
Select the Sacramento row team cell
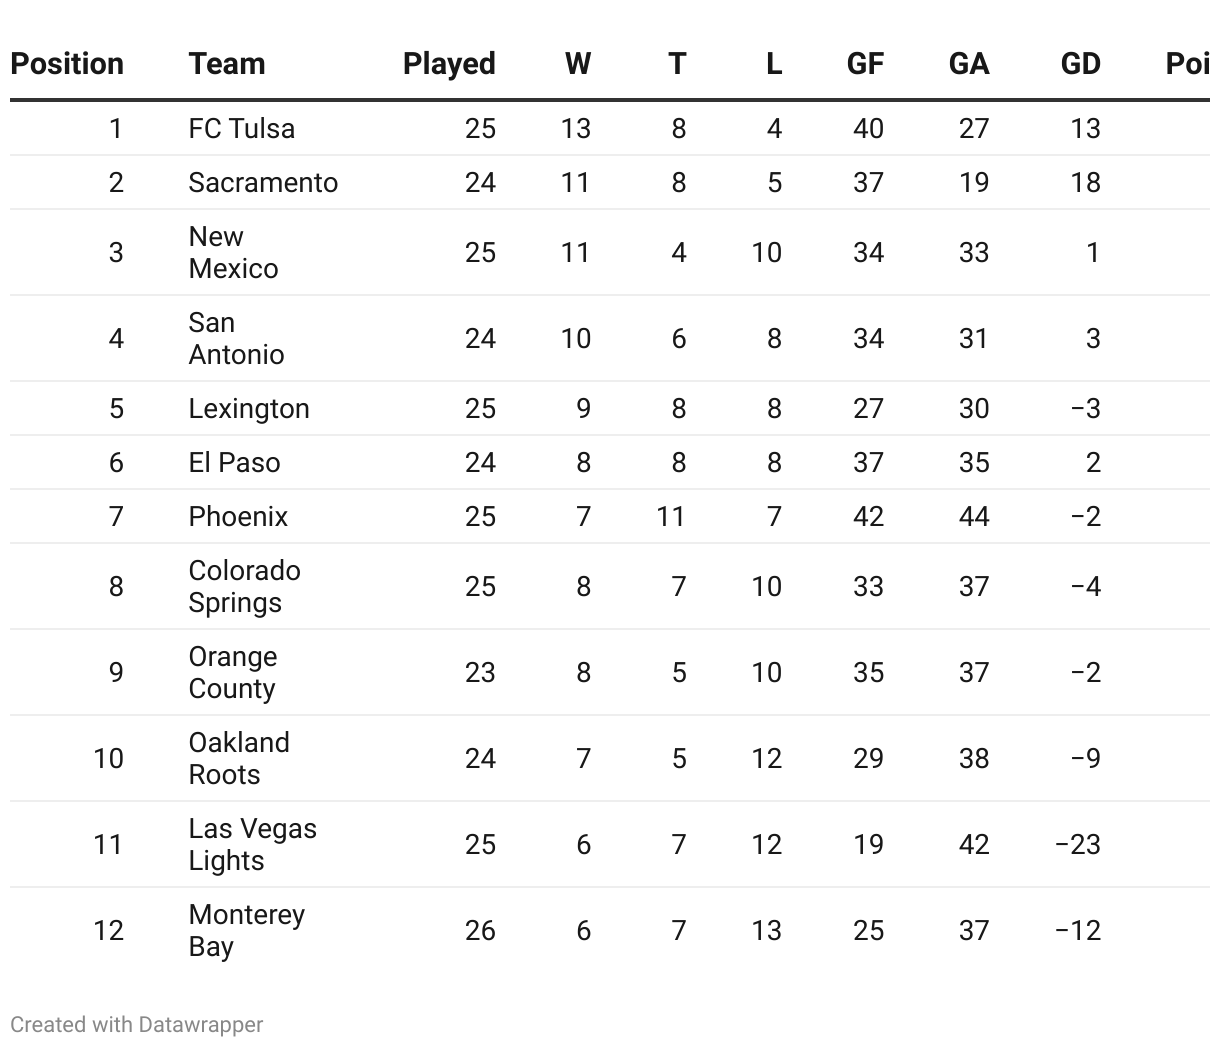pyautogui.click(x=263, y=182)
